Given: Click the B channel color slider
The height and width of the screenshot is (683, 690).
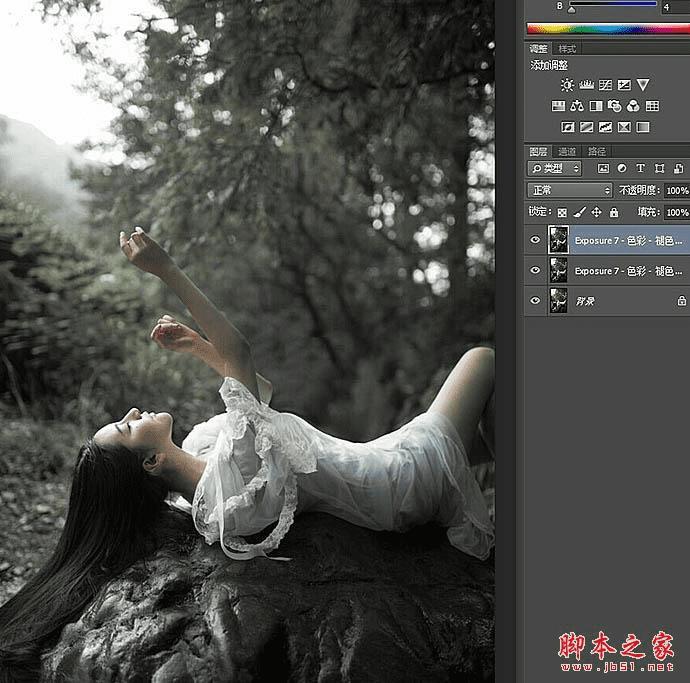Looking at the screenshot, I should tap(613, 5).
